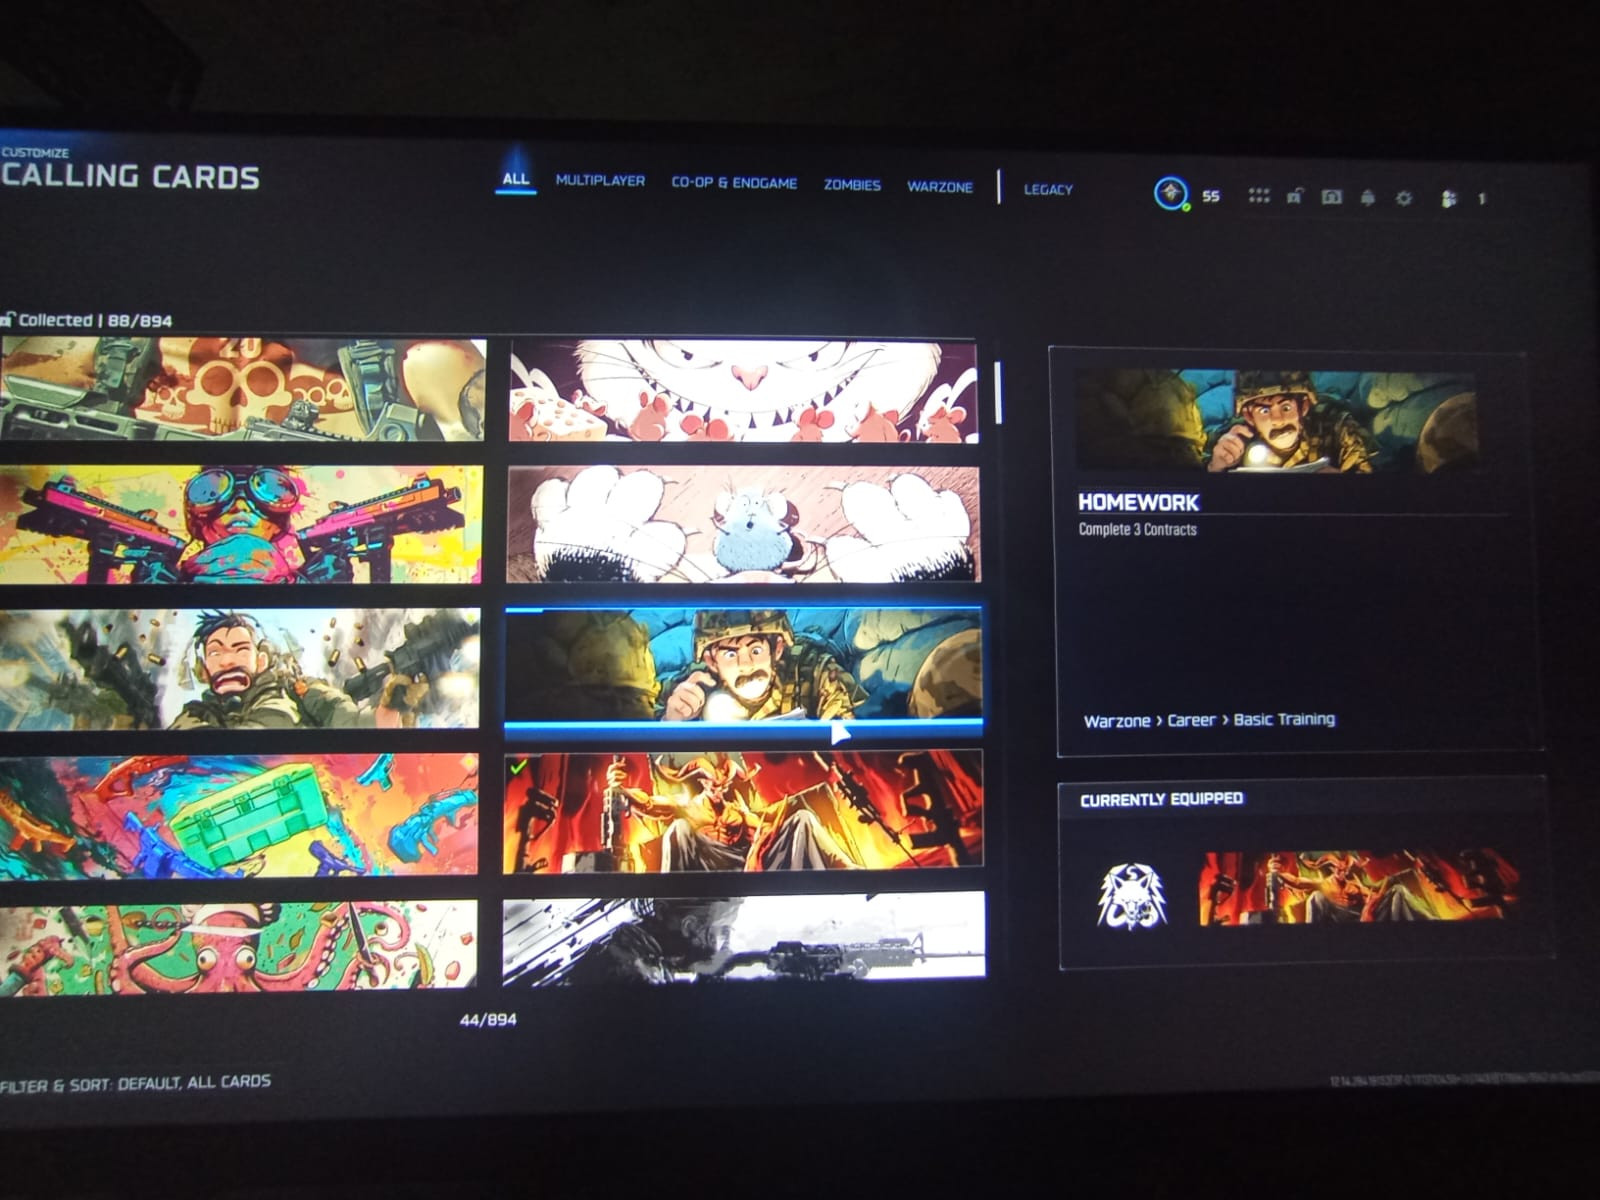Click the Homework preview image

pyautogui.click(x=1277, y=421)
